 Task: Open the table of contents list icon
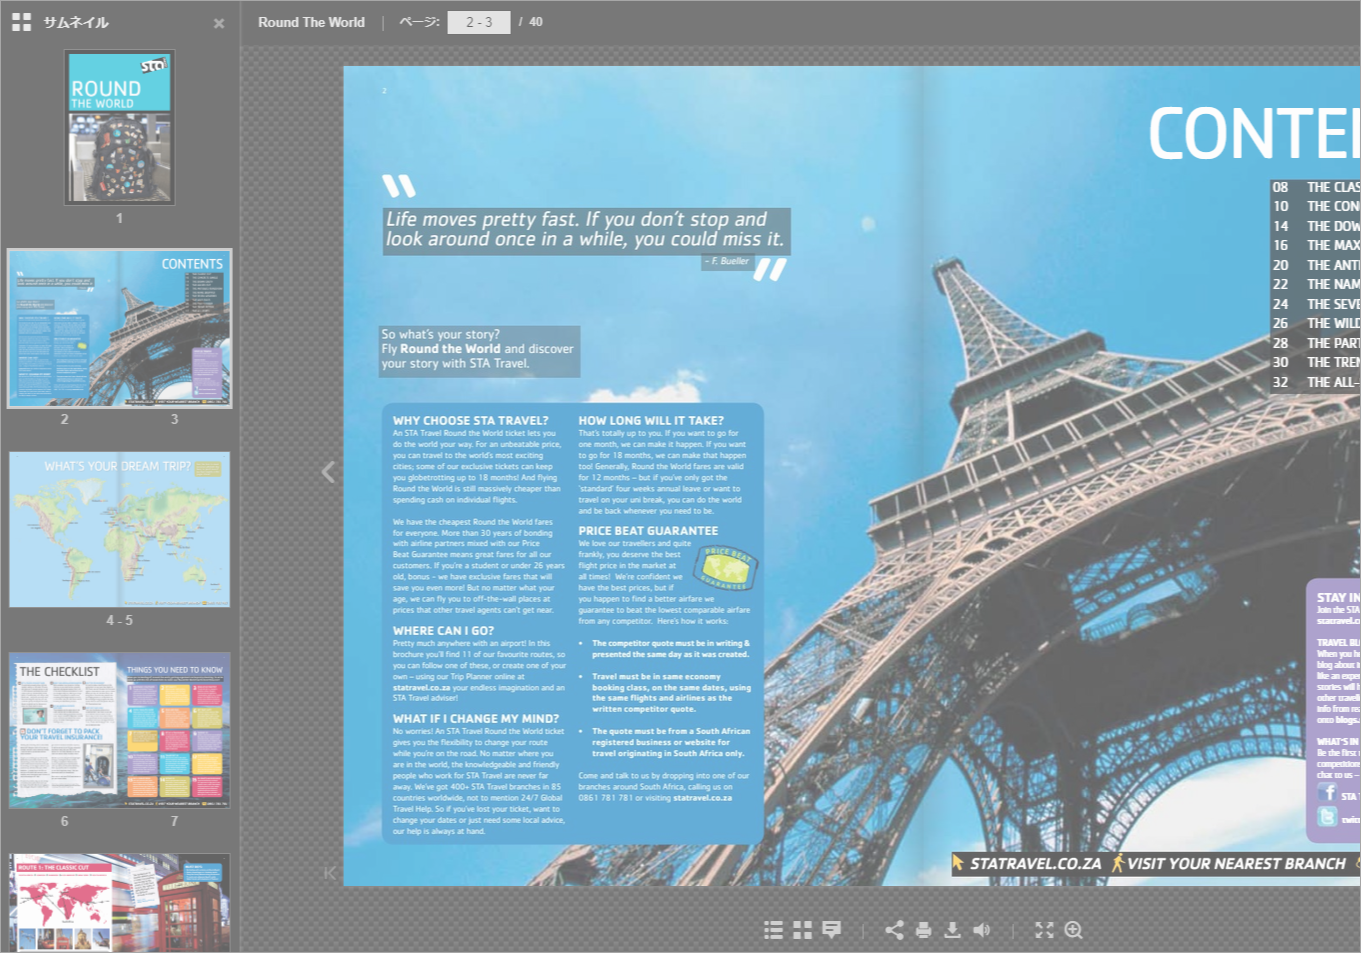(x=773, y=930)
